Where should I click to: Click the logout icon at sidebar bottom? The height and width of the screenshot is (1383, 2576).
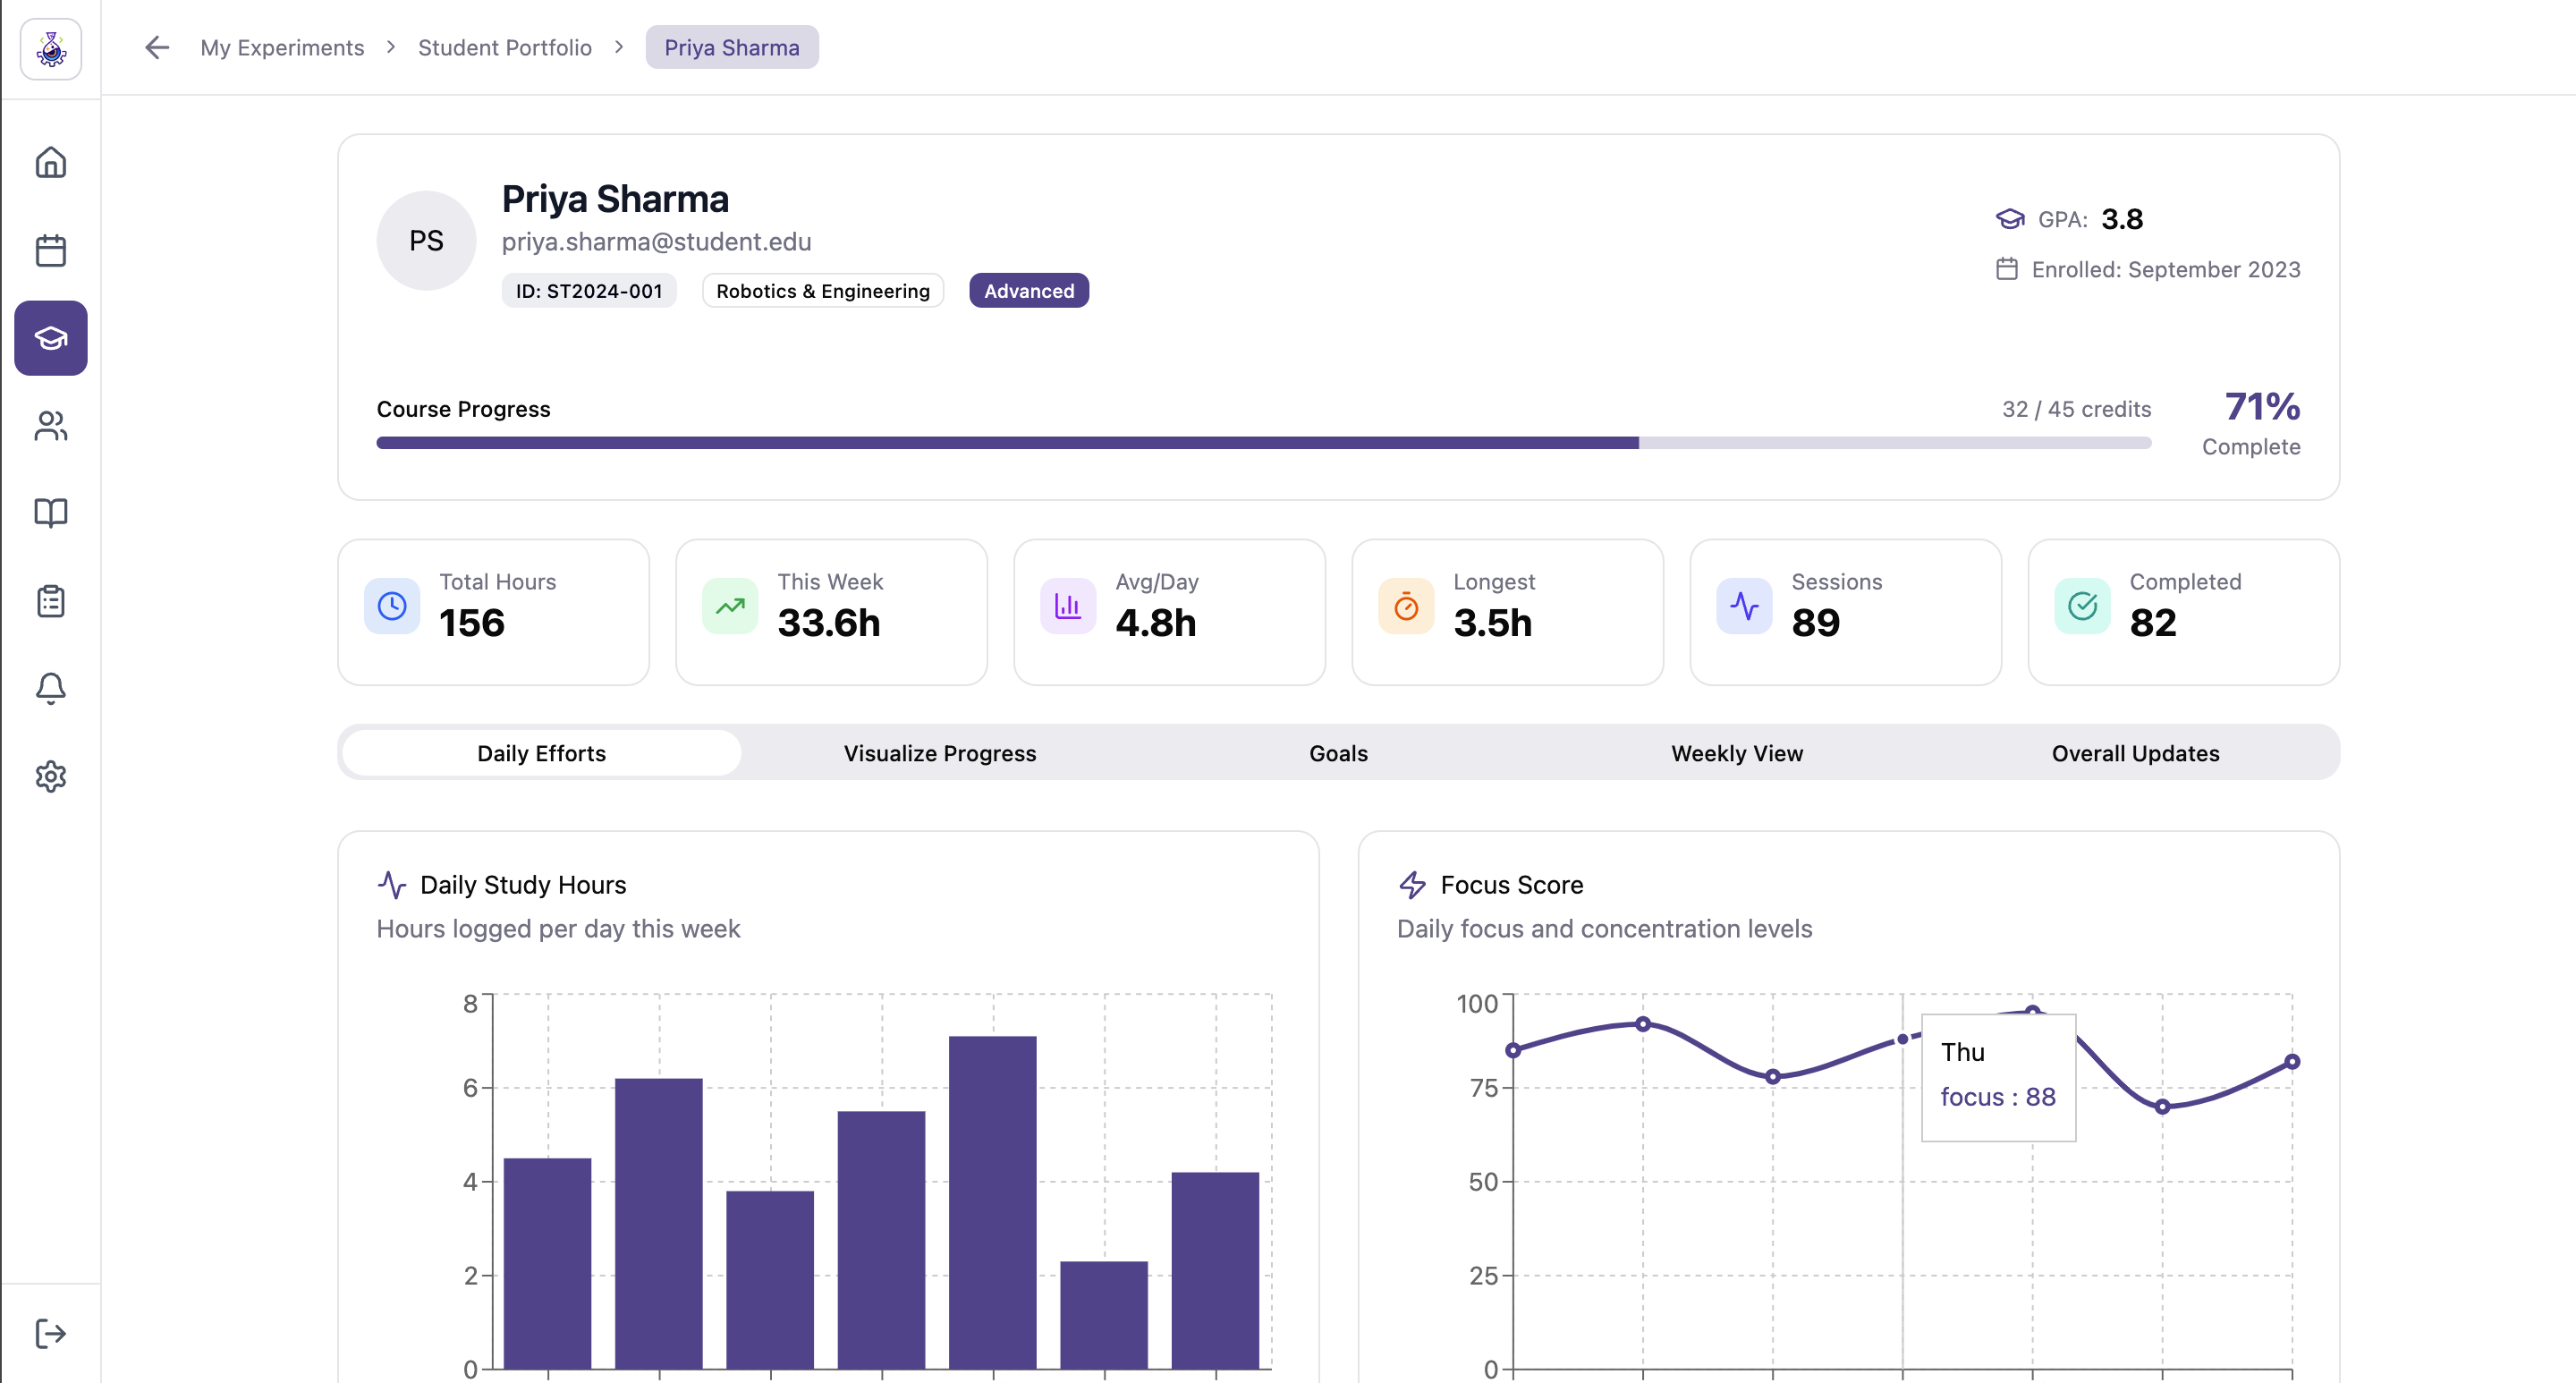click(x=50, y=1333)
